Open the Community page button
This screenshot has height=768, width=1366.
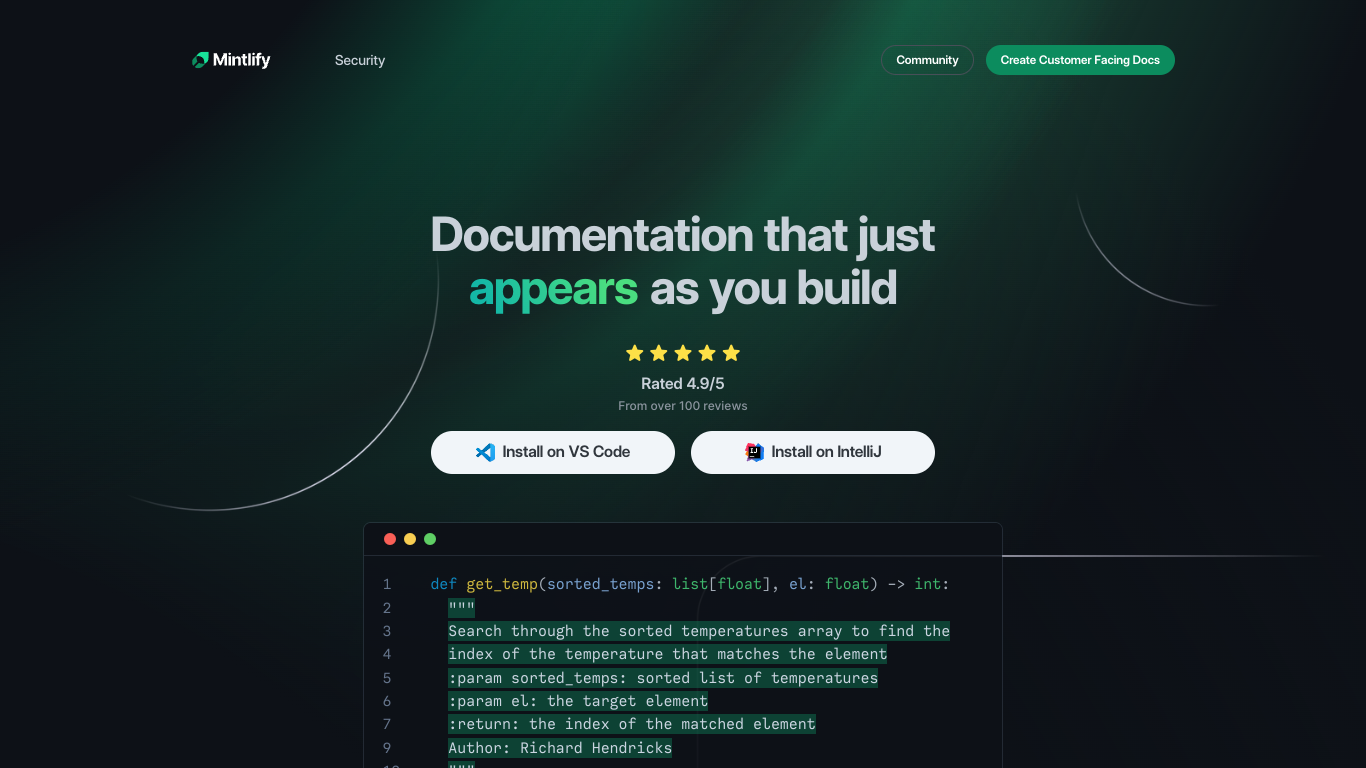coord(927,60)
